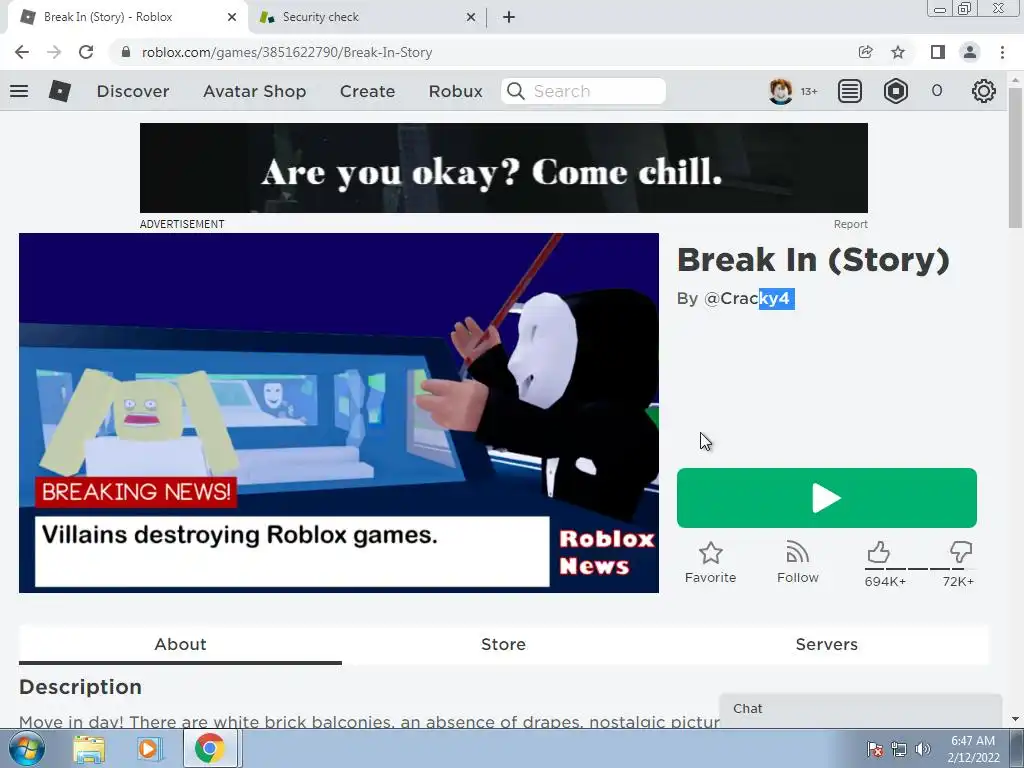Click the 13+ age label
The image size is (1024, 768).
(x=809, y=91)
